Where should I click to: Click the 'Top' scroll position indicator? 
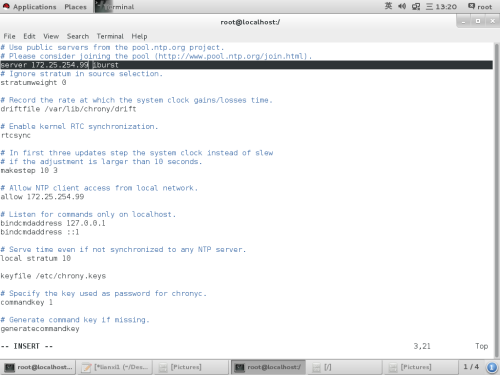482,346
